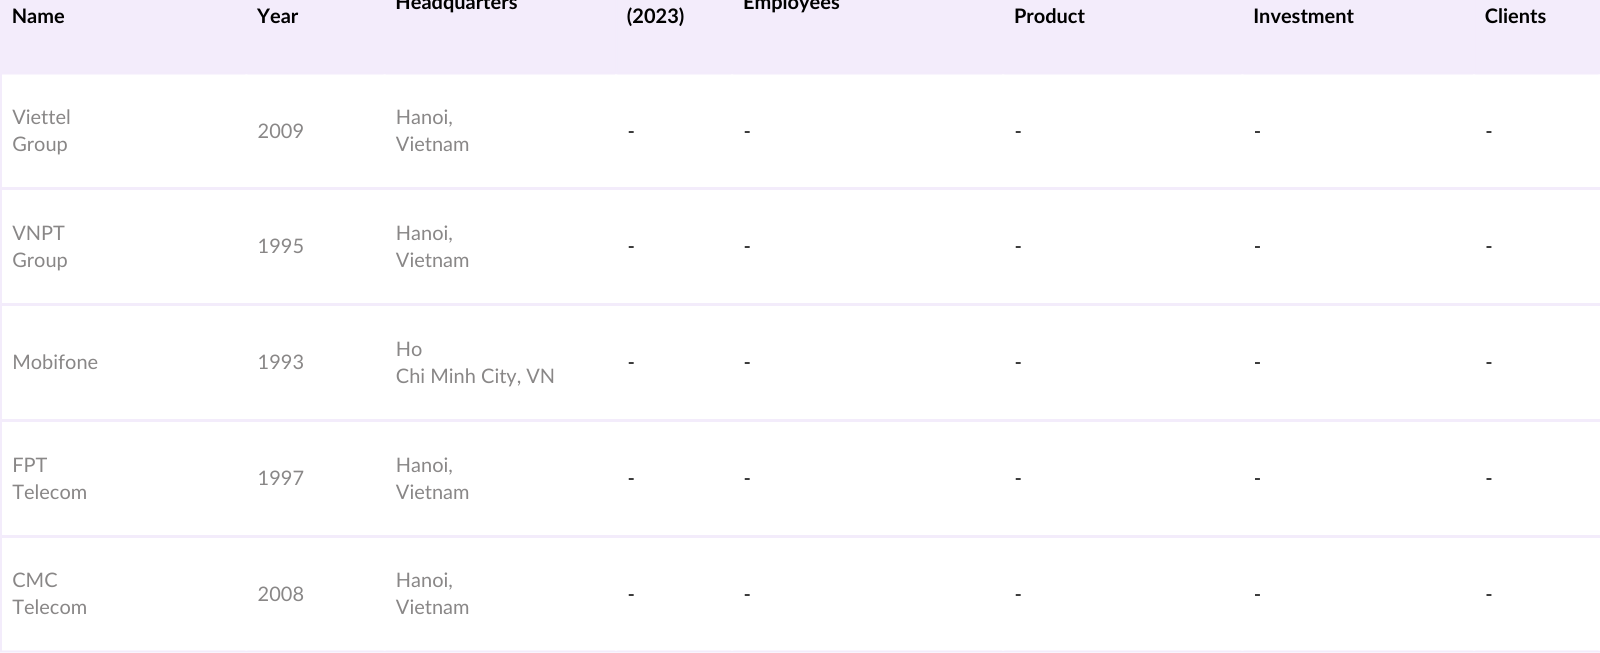The image size is (1600, 653).
Task: Click the 2008 year cell
Action: coord(280,594)
